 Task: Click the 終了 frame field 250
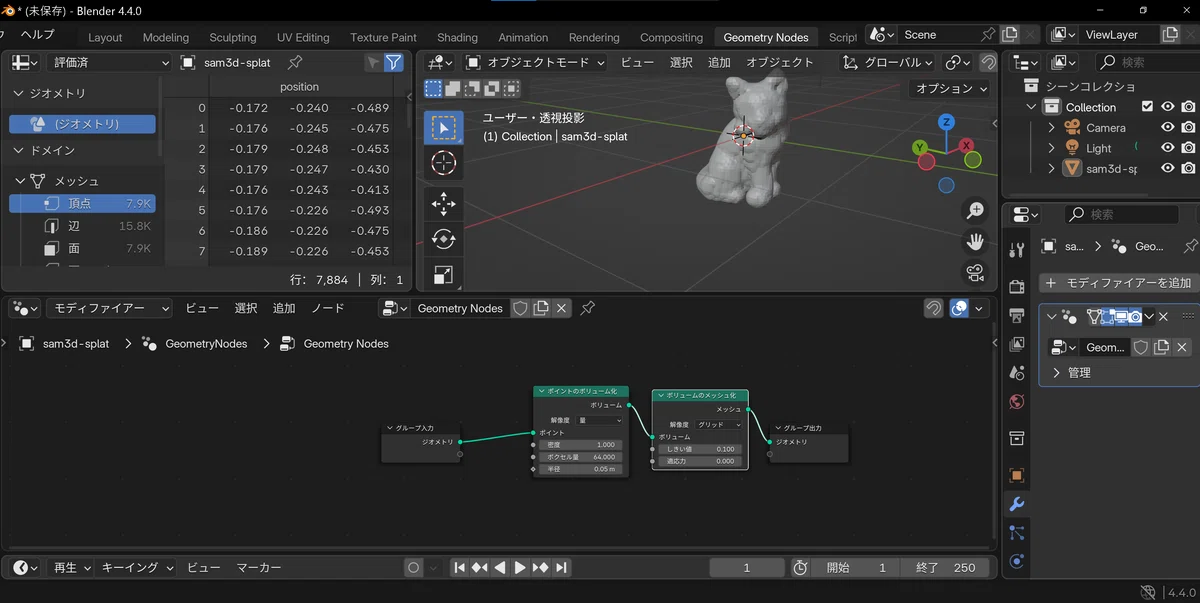point(940,567)
